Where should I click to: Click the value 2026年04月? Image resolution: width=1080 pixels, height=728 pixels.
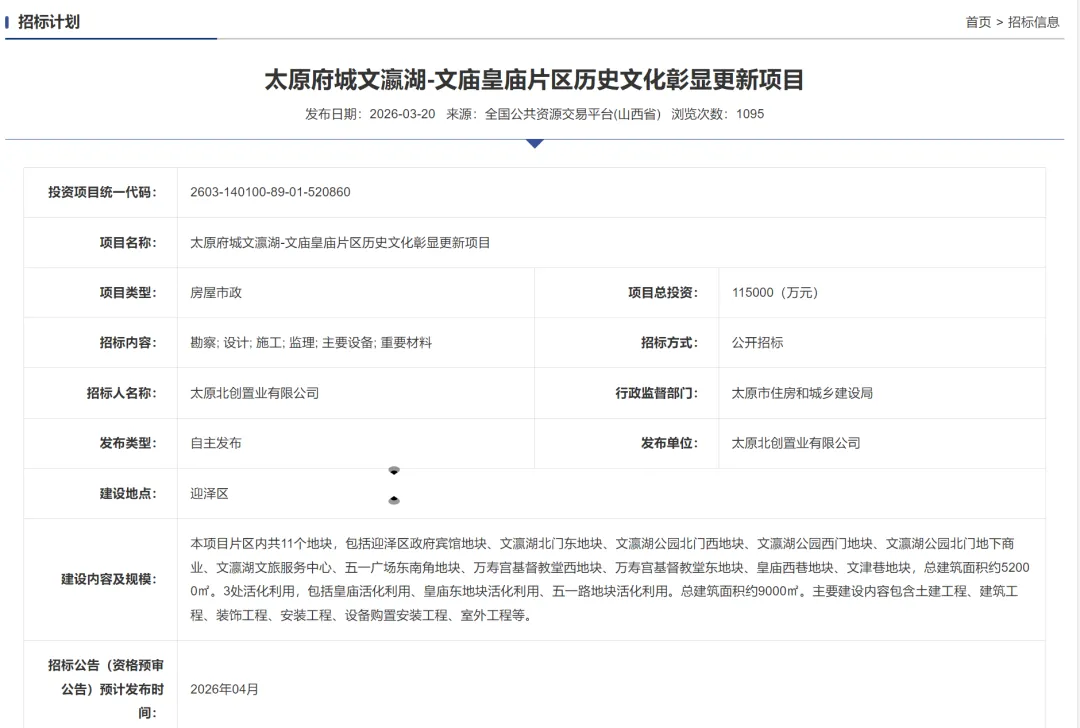[225, 689]
